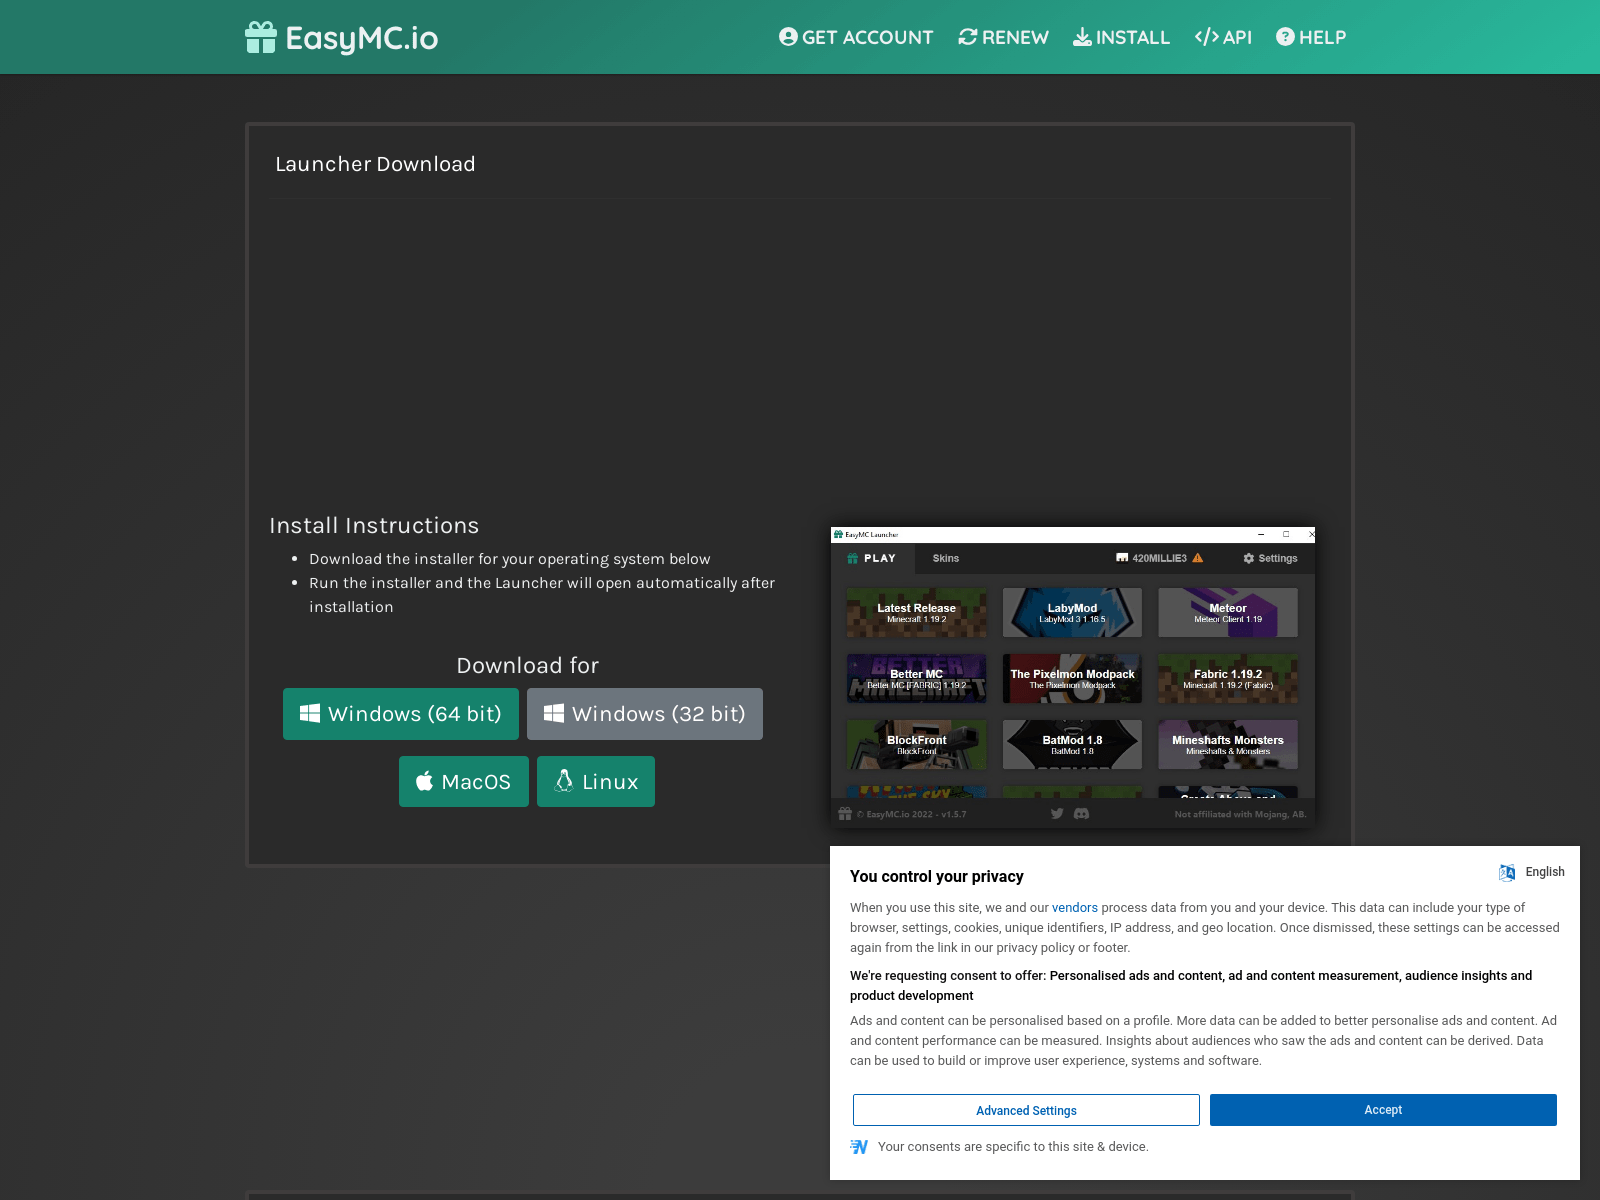
Task: Download the MacOS installer
Action: click(x=464, y=781)
